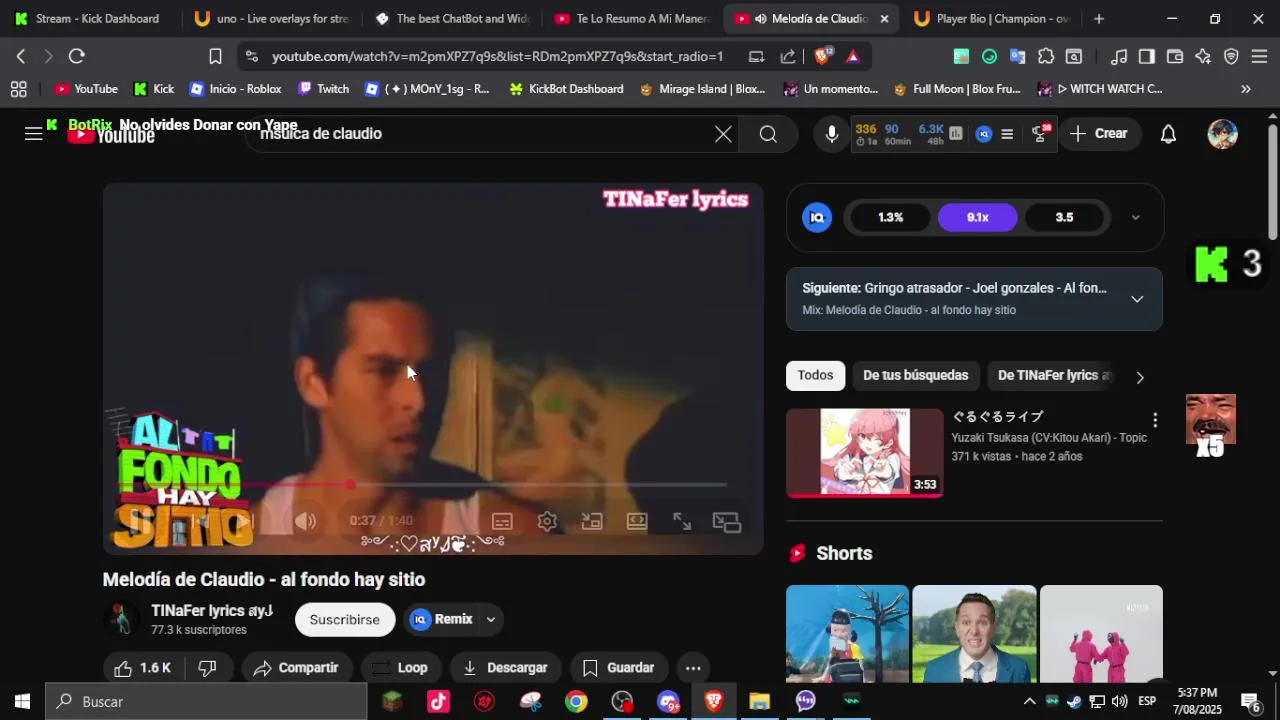Toggle Loop for this video
Image resolution: width=1280 pixels, height=720 pixels.
pos(400,668)
